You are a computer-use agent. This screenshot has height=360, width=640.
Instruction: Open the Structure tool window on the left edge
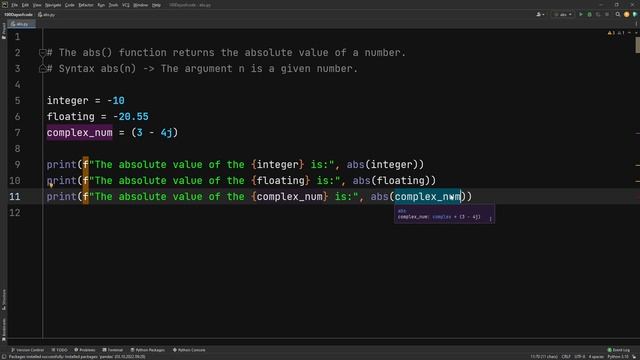4,299
